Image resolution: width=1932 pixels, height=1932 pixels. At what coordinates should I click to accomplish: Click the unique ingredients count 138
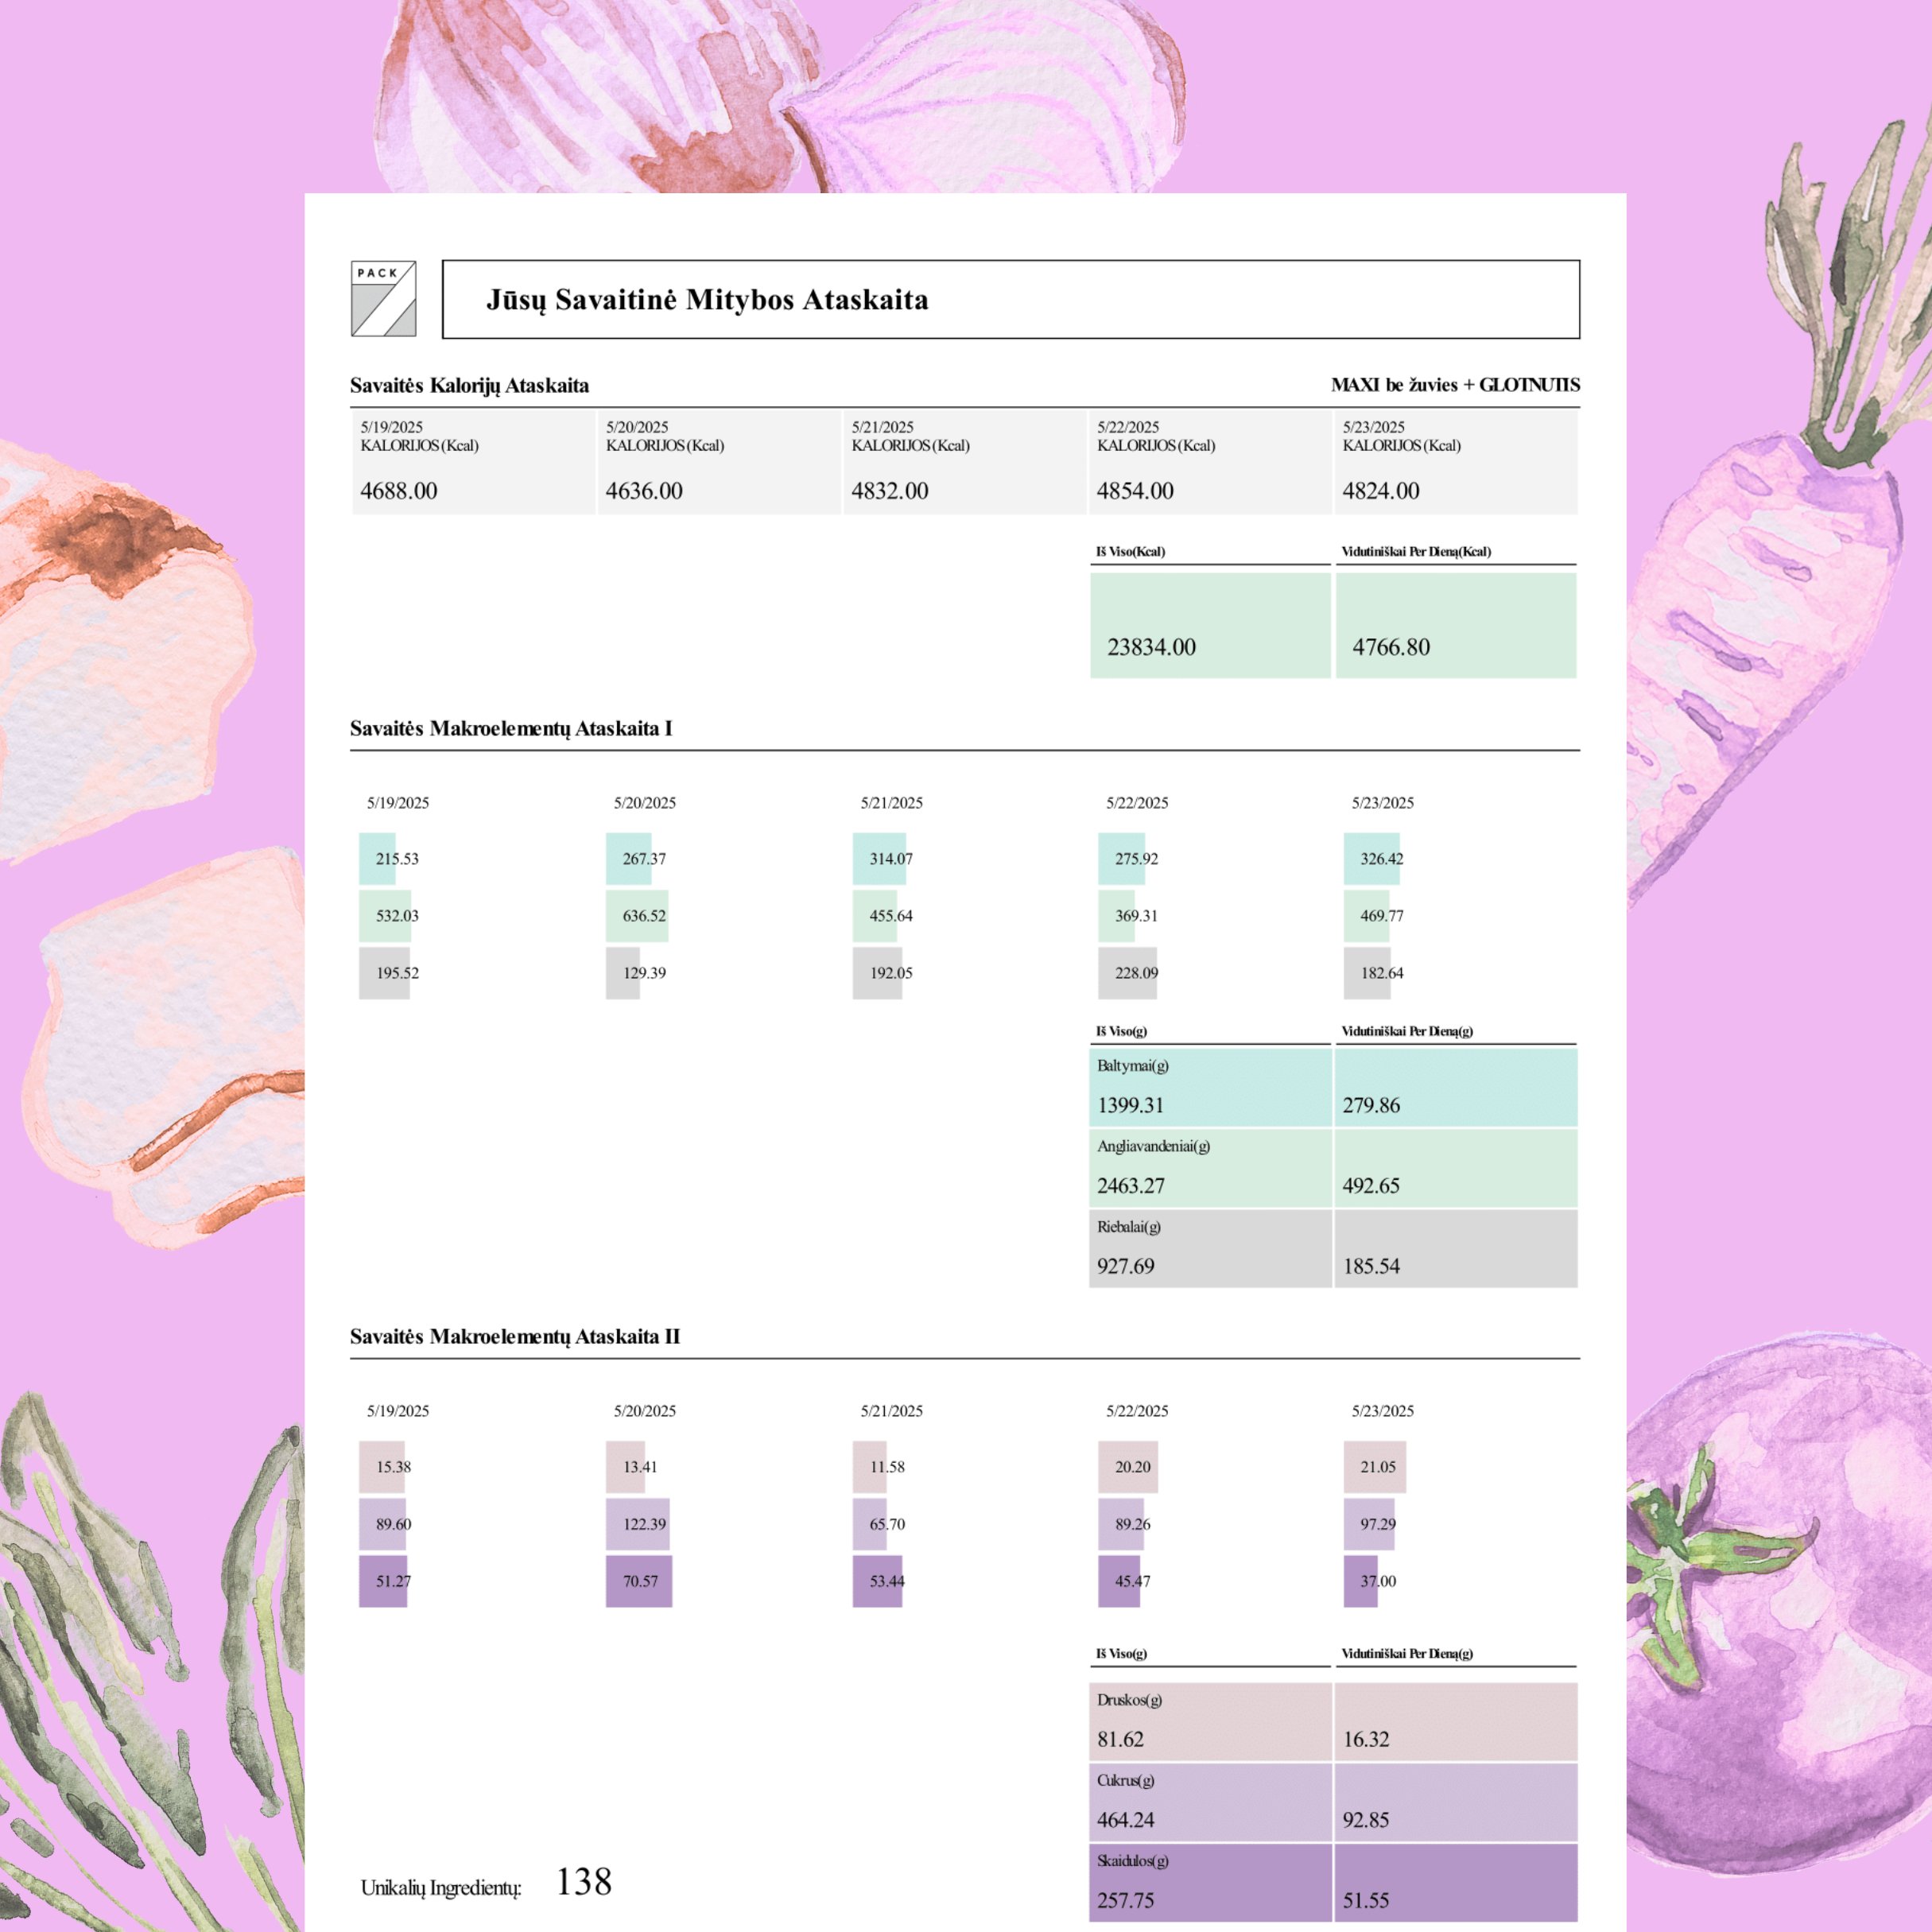pyautogui.click(x=583, y=1882)
